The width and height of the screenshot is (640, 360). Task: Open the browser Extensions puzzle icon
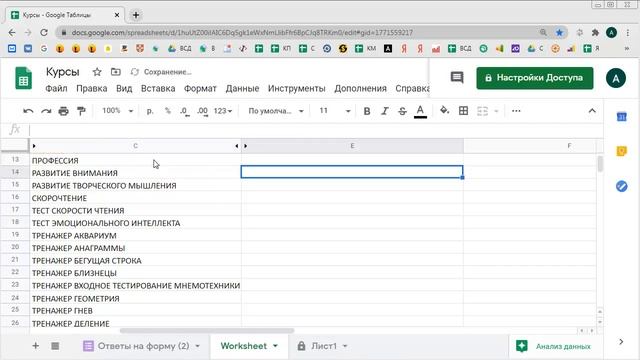(595, 32)
